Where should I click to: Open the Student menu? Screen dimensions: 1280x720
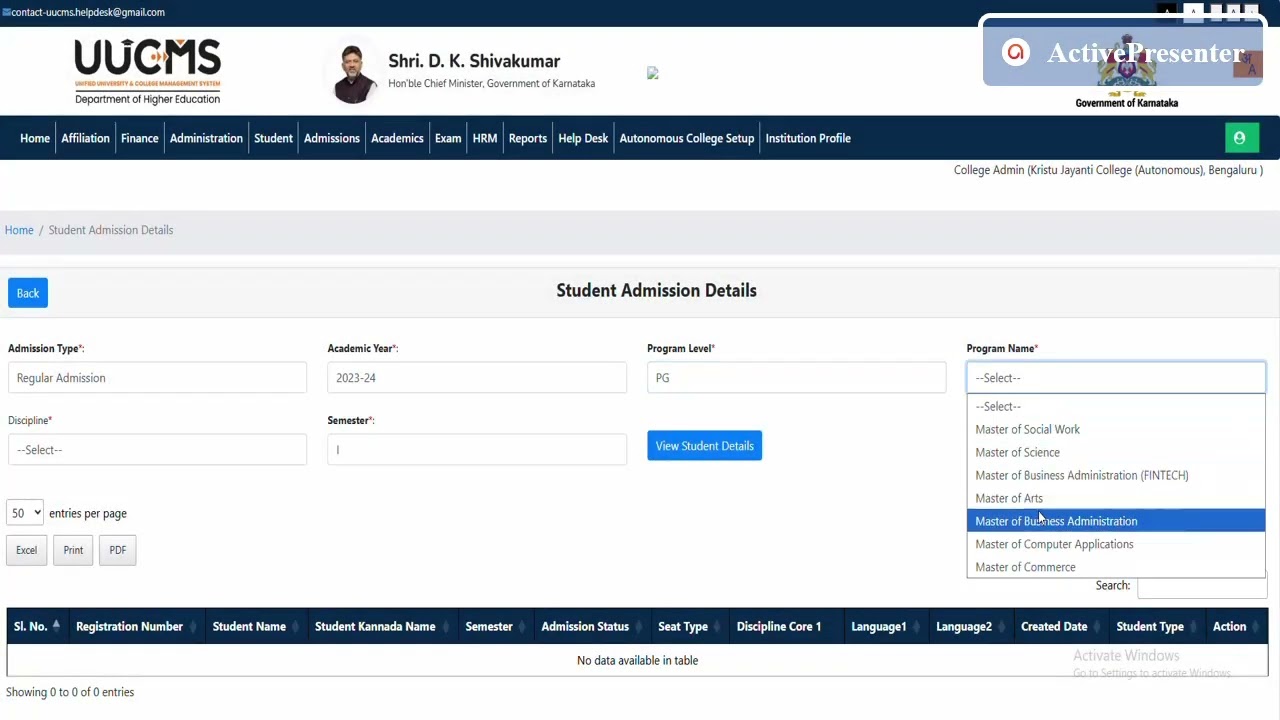point(273,138)
